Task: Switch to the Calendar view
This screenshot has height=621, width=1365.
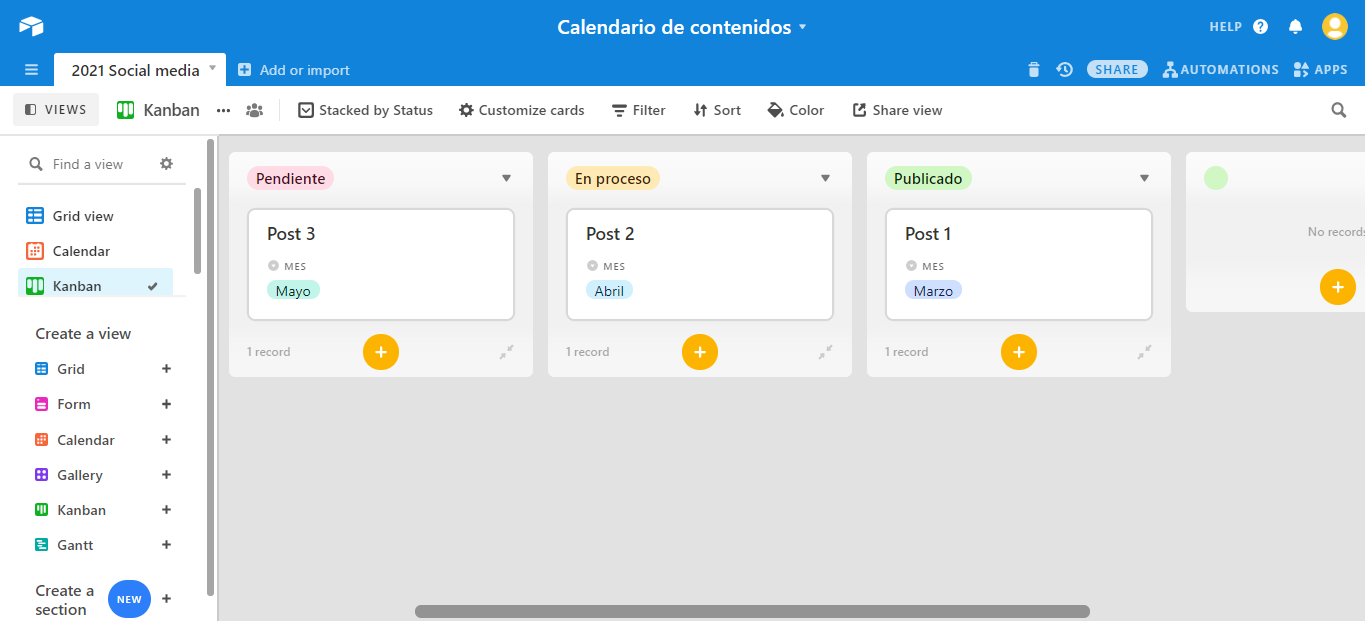Action: (81, 251)
